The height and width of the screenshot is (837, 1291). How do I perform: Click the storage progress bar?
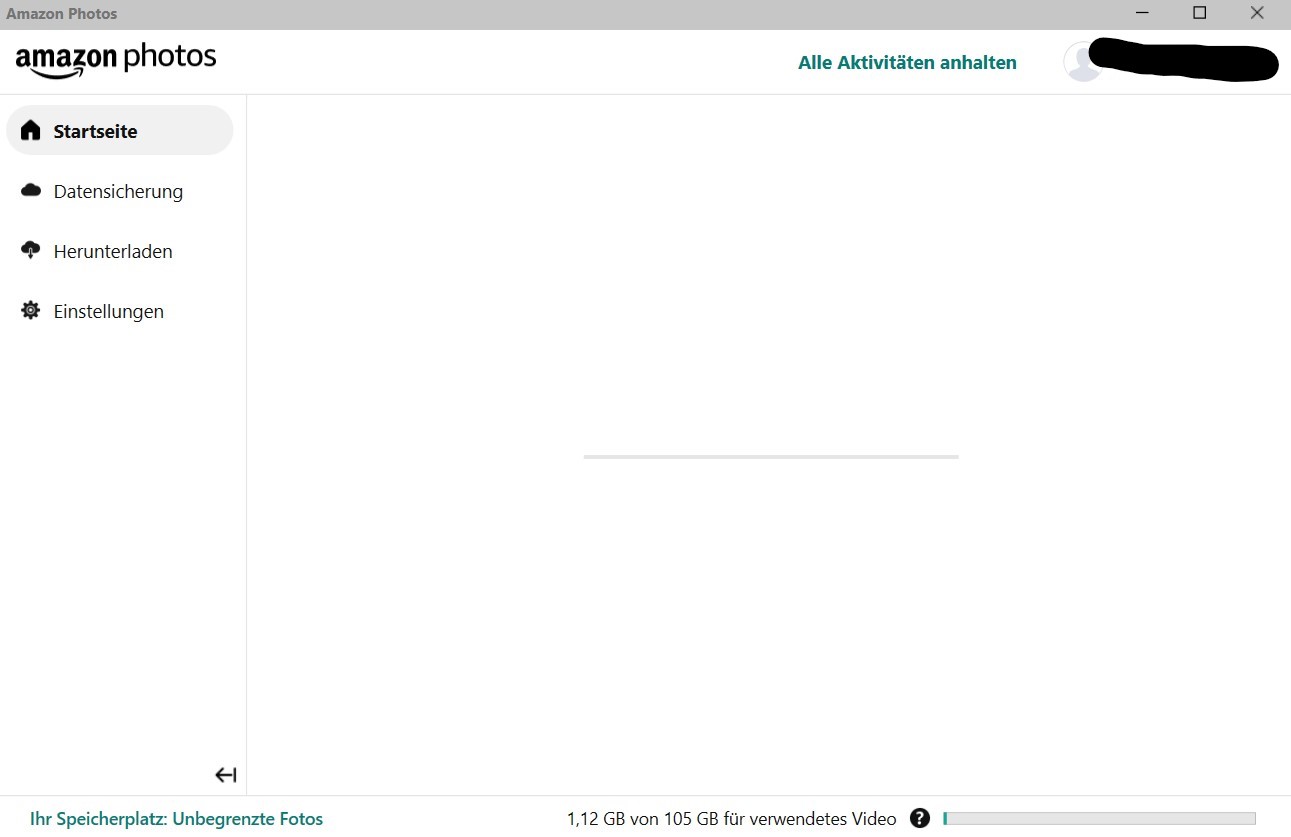click(x=1098, y=817)
